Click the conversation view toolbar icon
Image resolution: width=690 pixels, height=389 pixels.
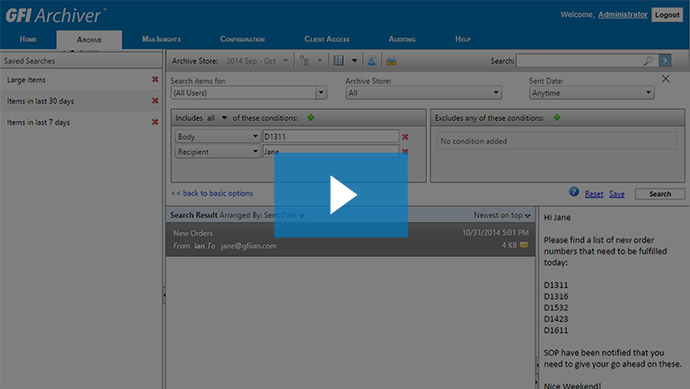click(304, 61)
